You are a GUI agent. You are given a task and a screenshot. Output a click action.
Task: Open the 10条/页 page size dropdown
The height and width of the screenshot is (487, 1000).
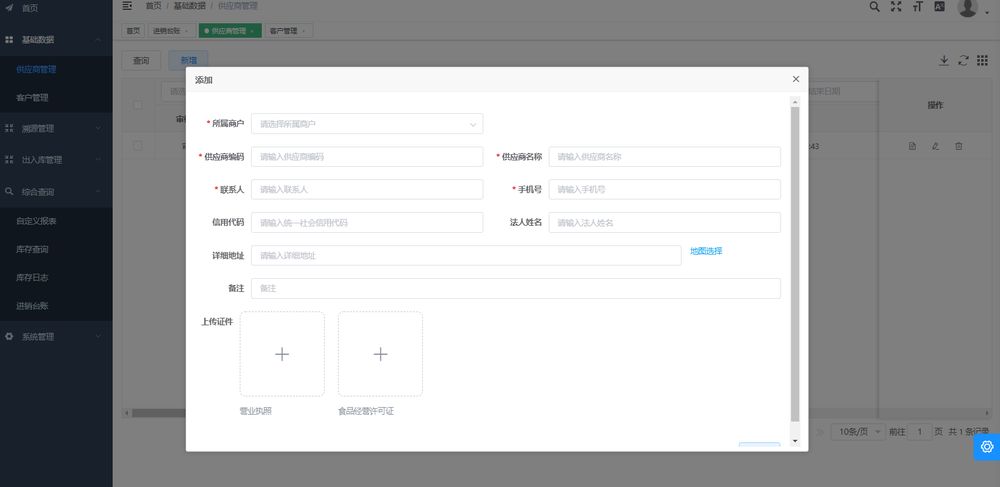coord(859,431)
